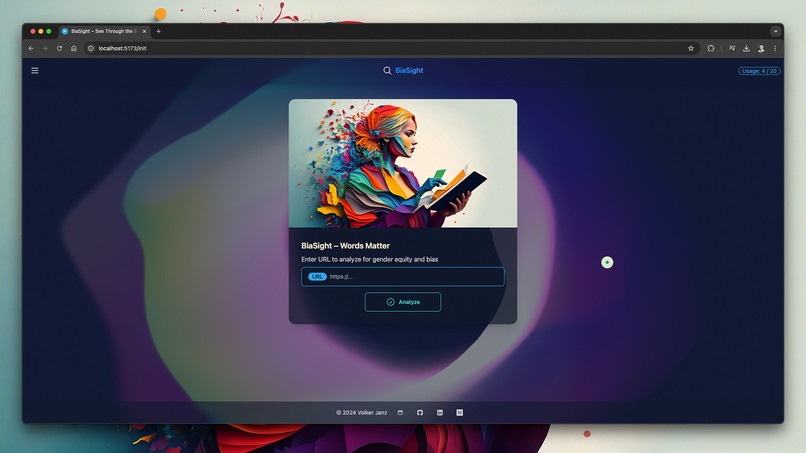806x453 pixels.
Task: Open the LinkedIn icon link in footer
Action: click(x=439, y=412)
